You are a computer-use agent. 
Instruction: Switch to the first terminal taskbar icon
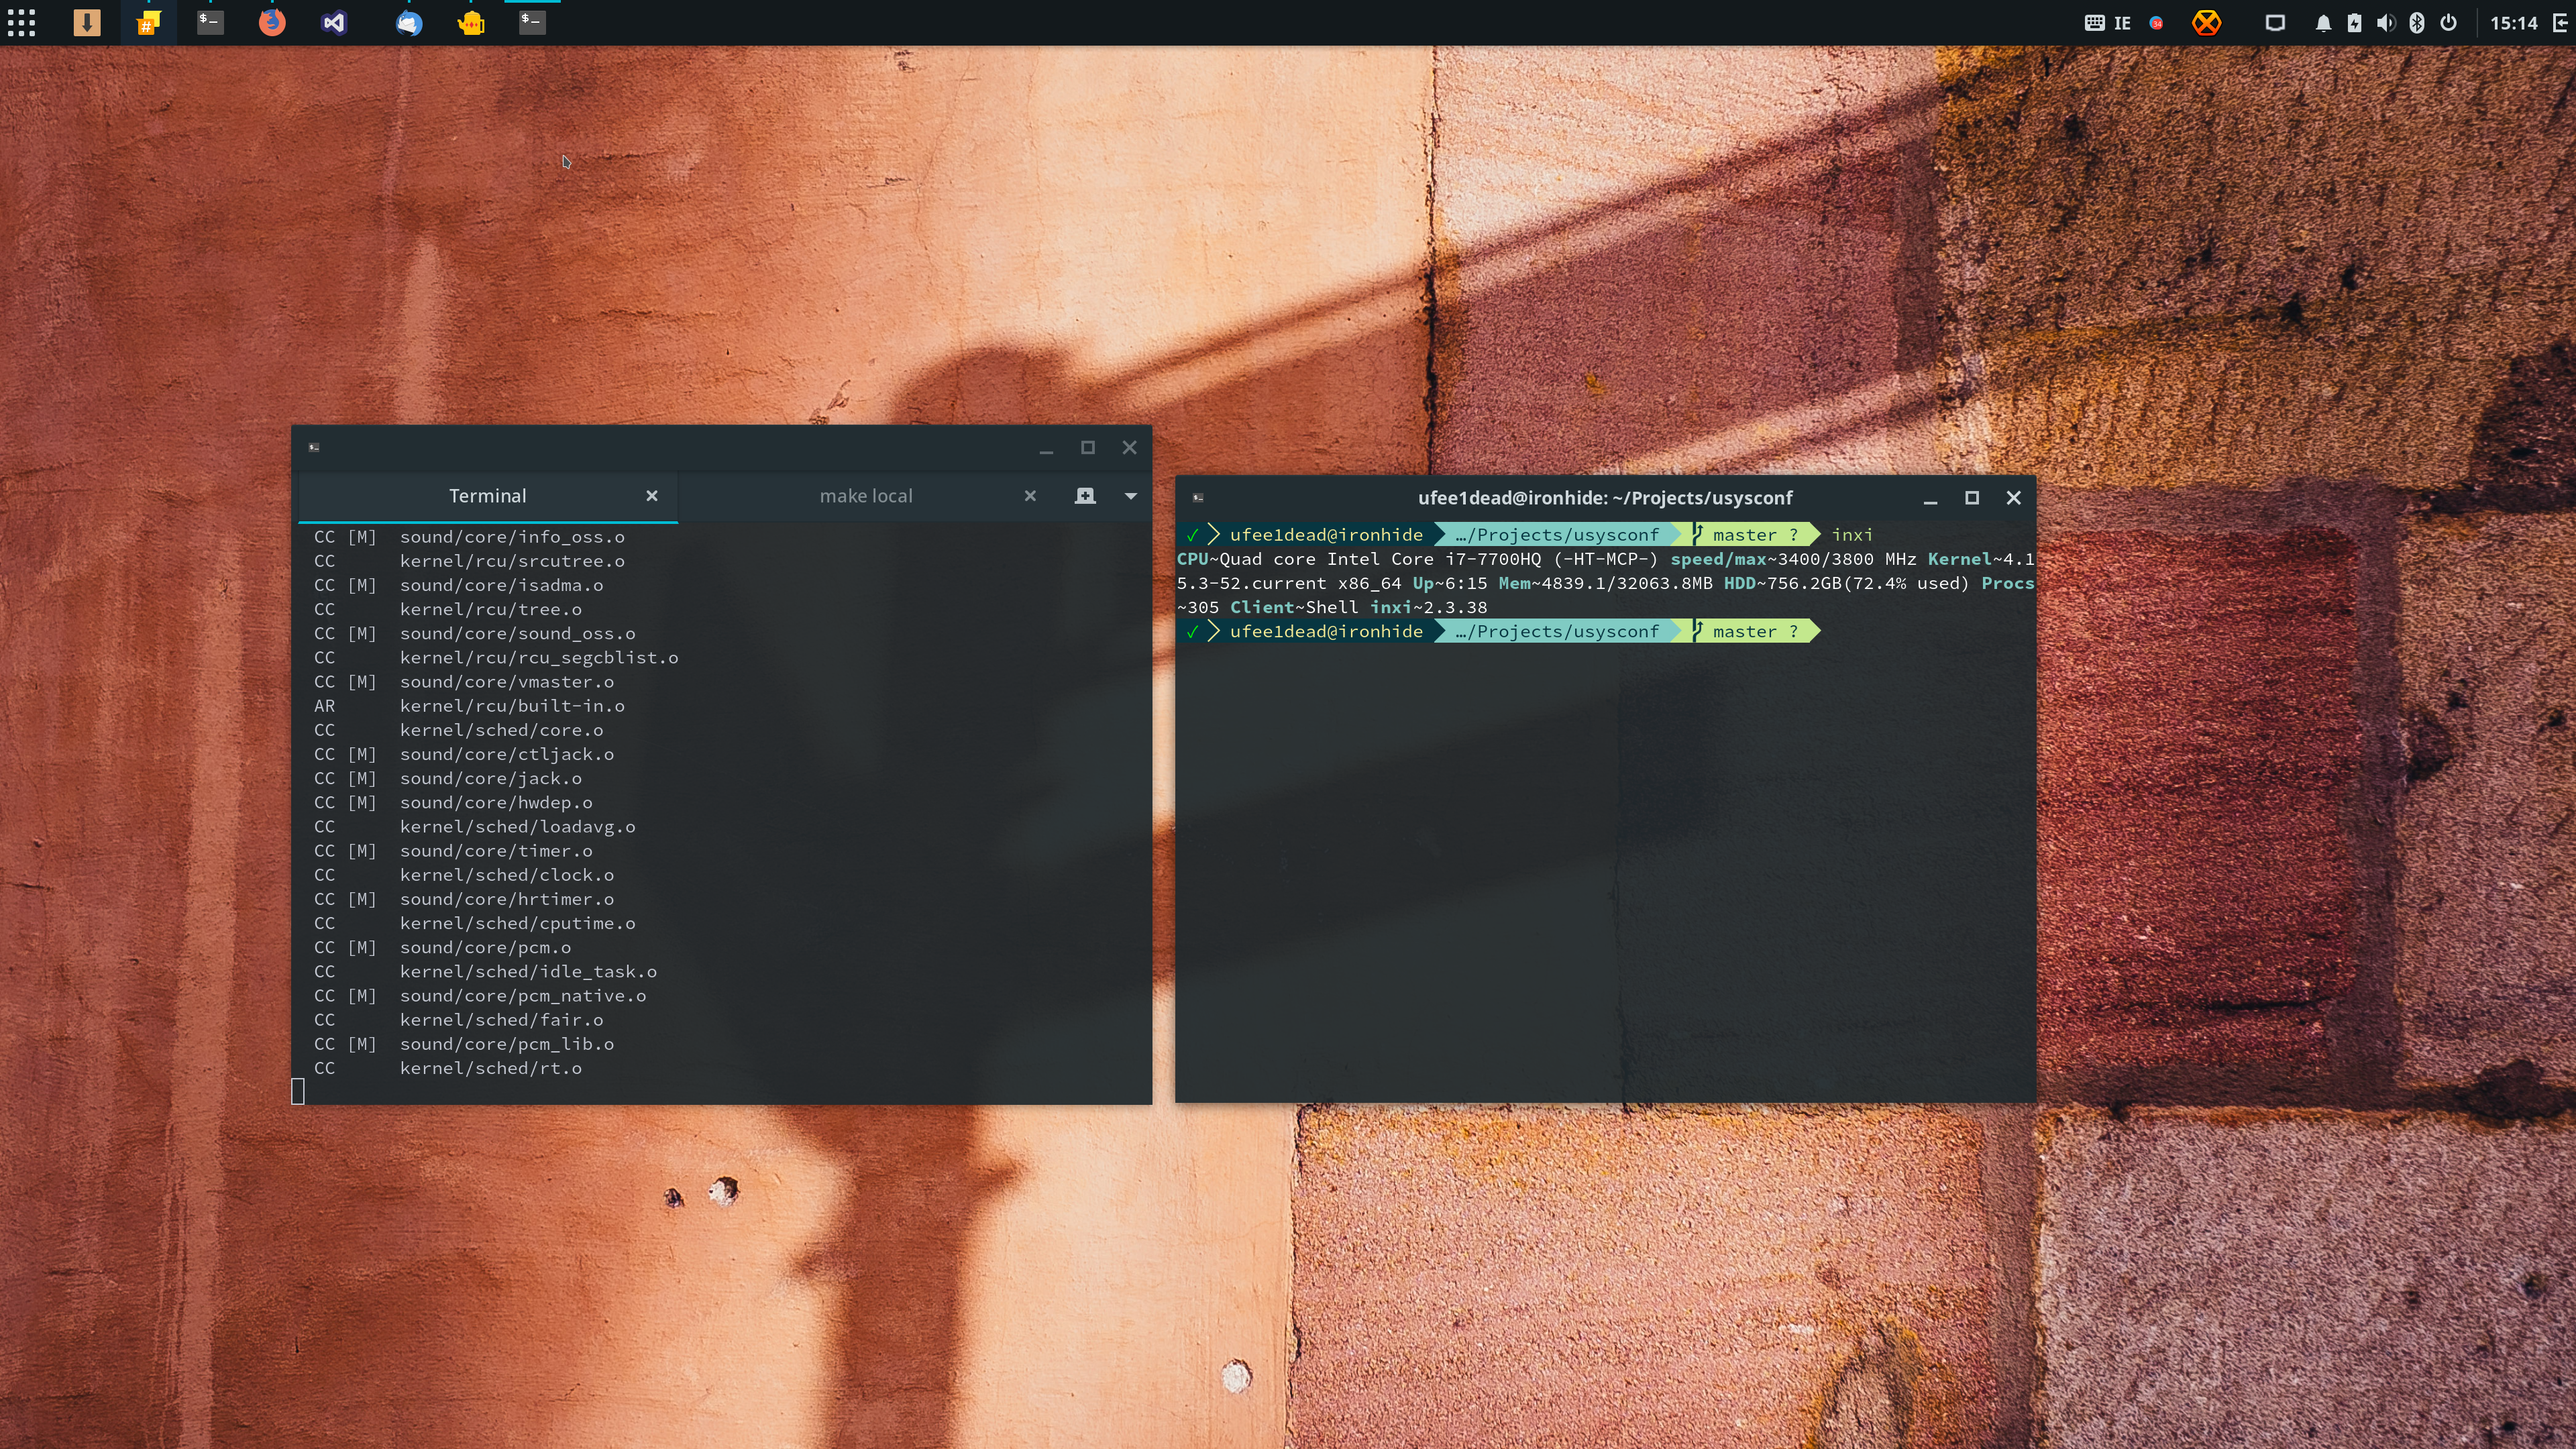point(210,22)
